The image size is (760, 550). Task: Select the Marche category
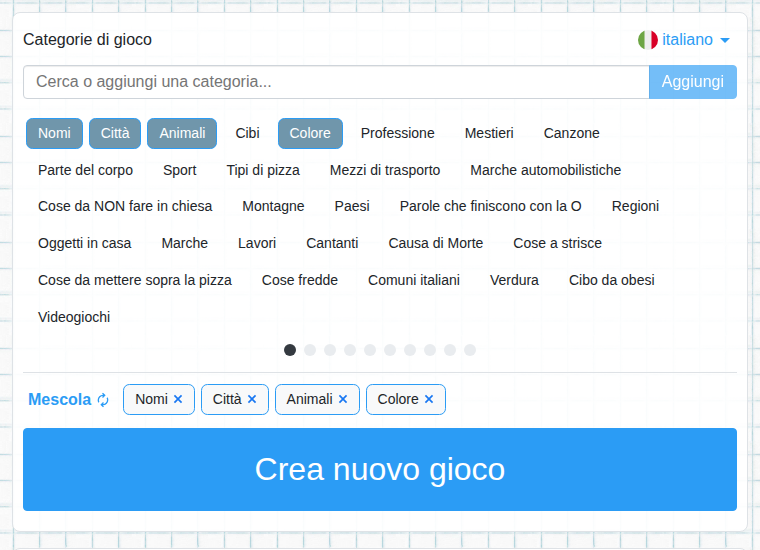tap(185, 243)
